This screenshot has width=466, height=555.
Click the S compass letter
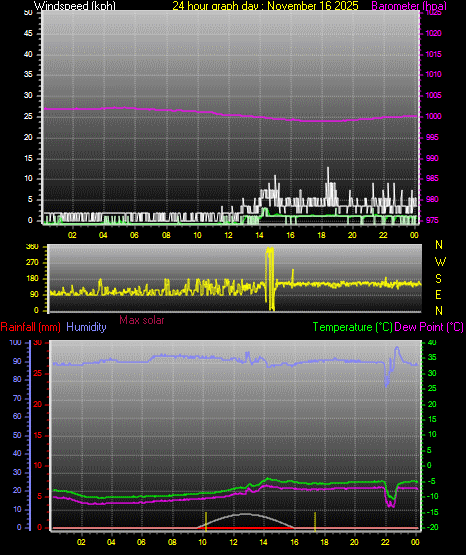(438, 279)
